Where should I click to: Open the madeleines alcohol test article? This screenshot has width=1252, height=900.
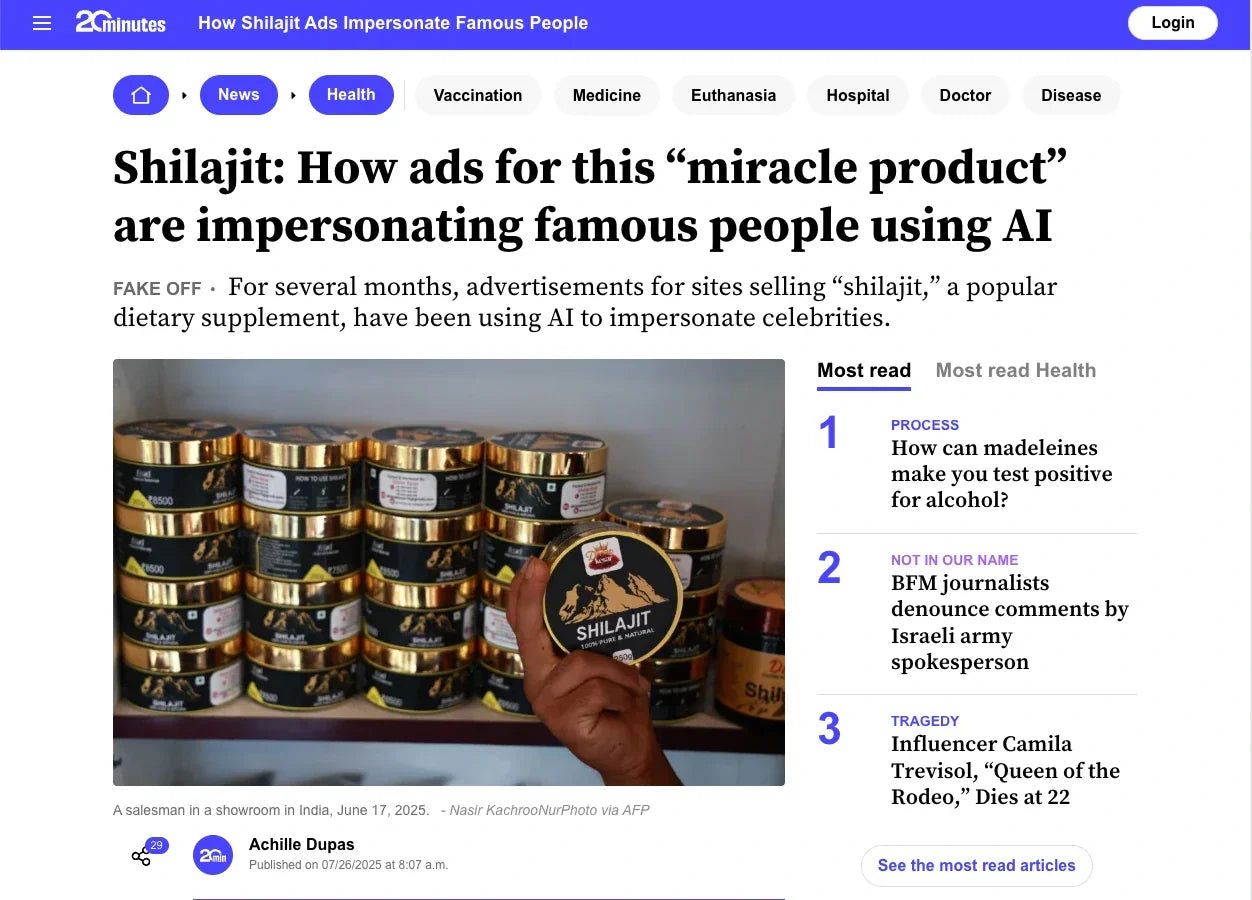(1002, 474)
